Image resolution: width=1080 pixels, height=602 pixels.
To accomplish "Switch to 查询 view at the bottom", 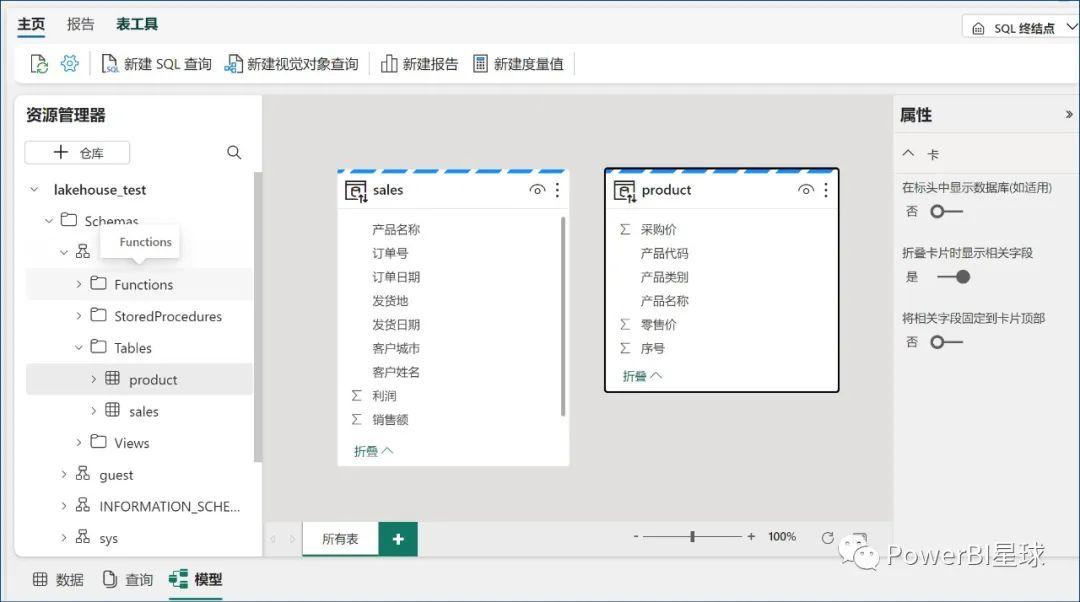I will (x=127, y=578).
